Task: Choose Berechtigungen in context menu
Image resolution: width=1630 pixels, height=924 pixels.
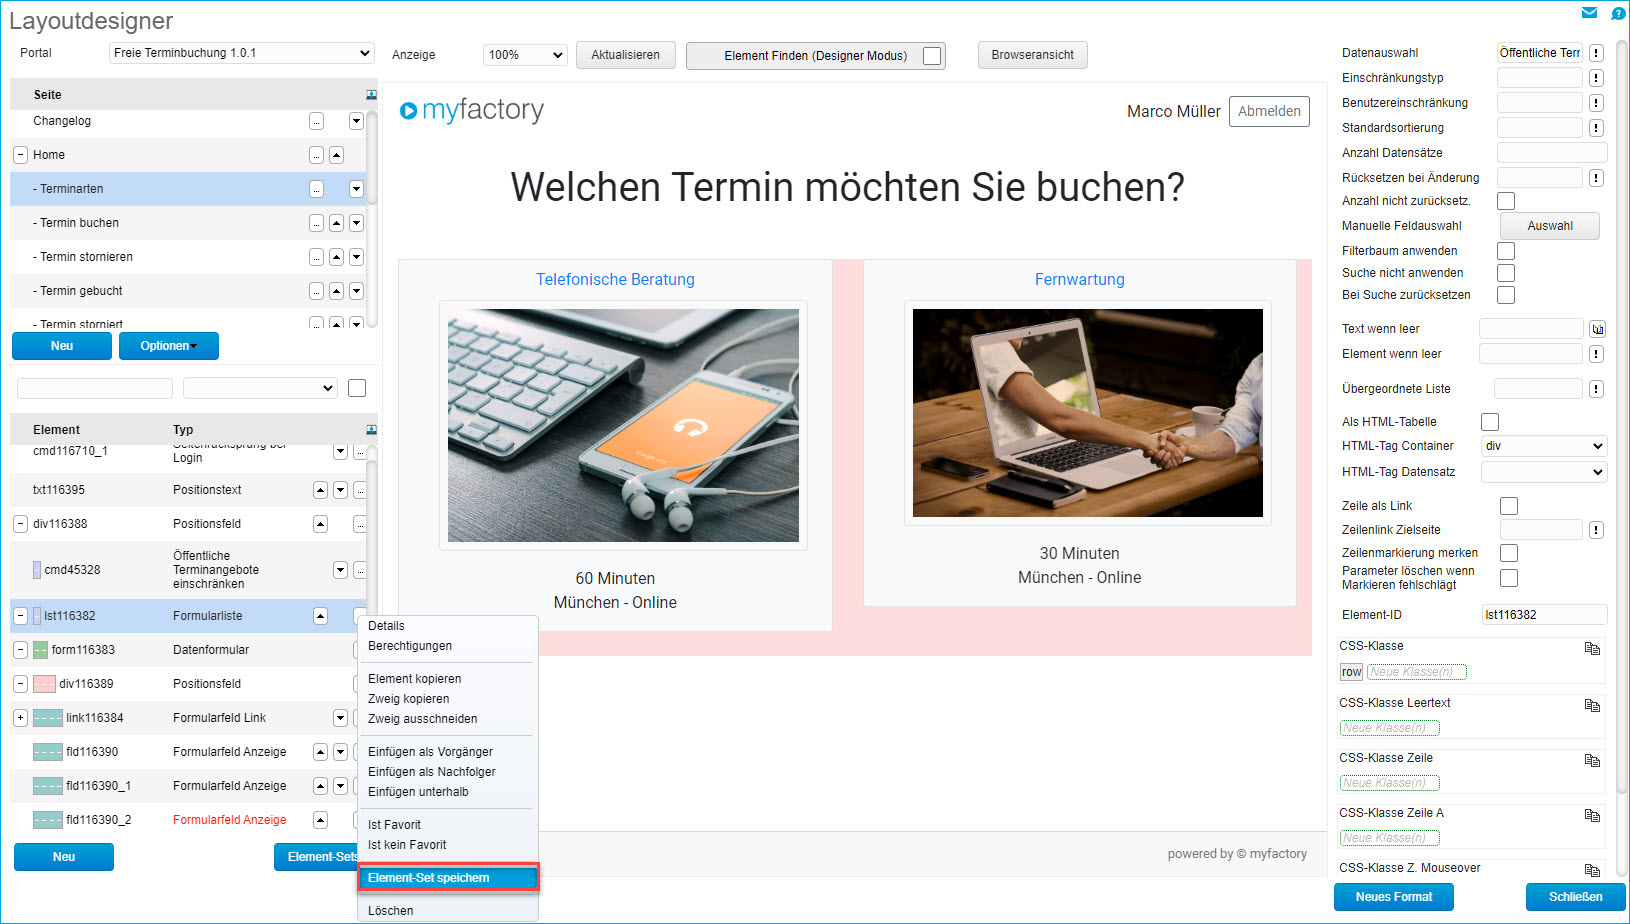Action: 410,646
